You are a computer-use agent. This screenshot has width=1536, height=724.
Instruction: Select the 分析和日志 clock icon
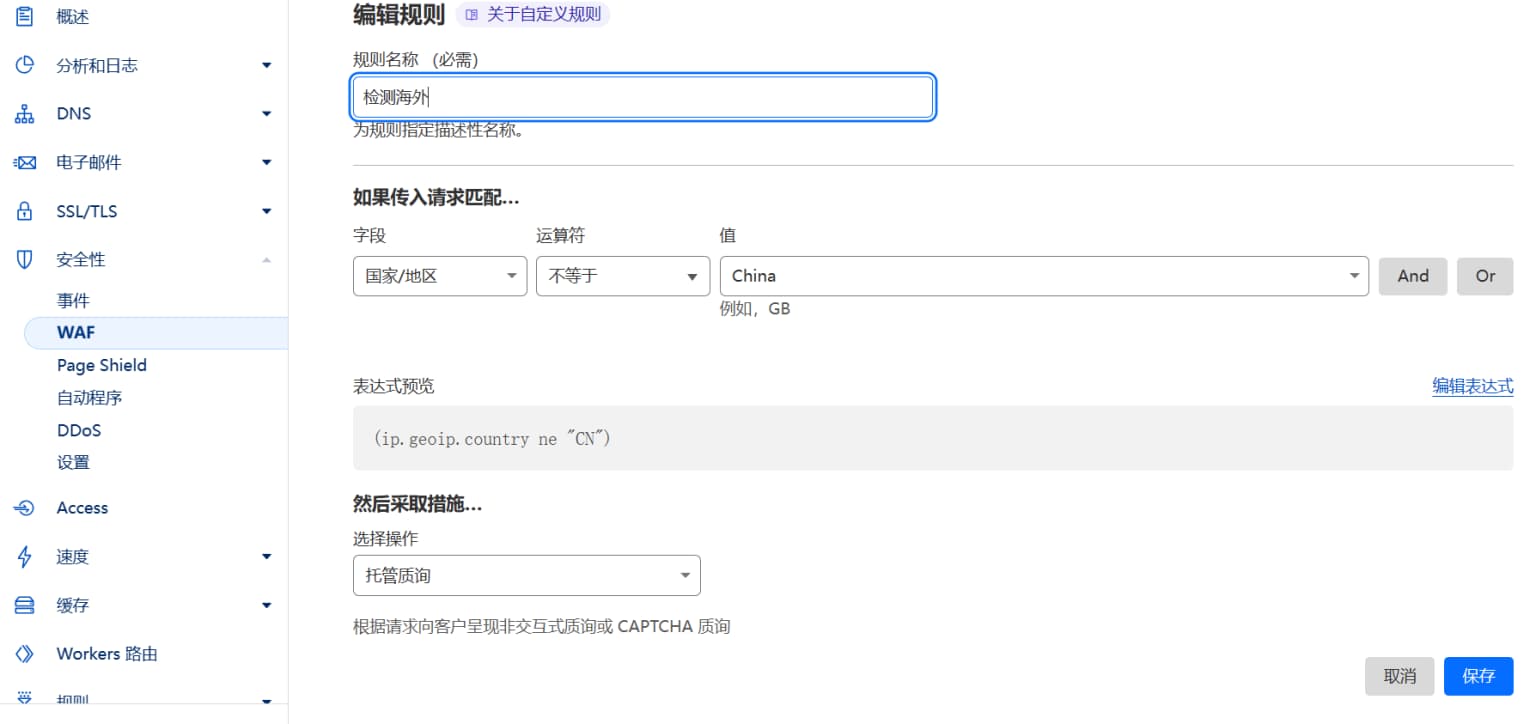[24, 64]
